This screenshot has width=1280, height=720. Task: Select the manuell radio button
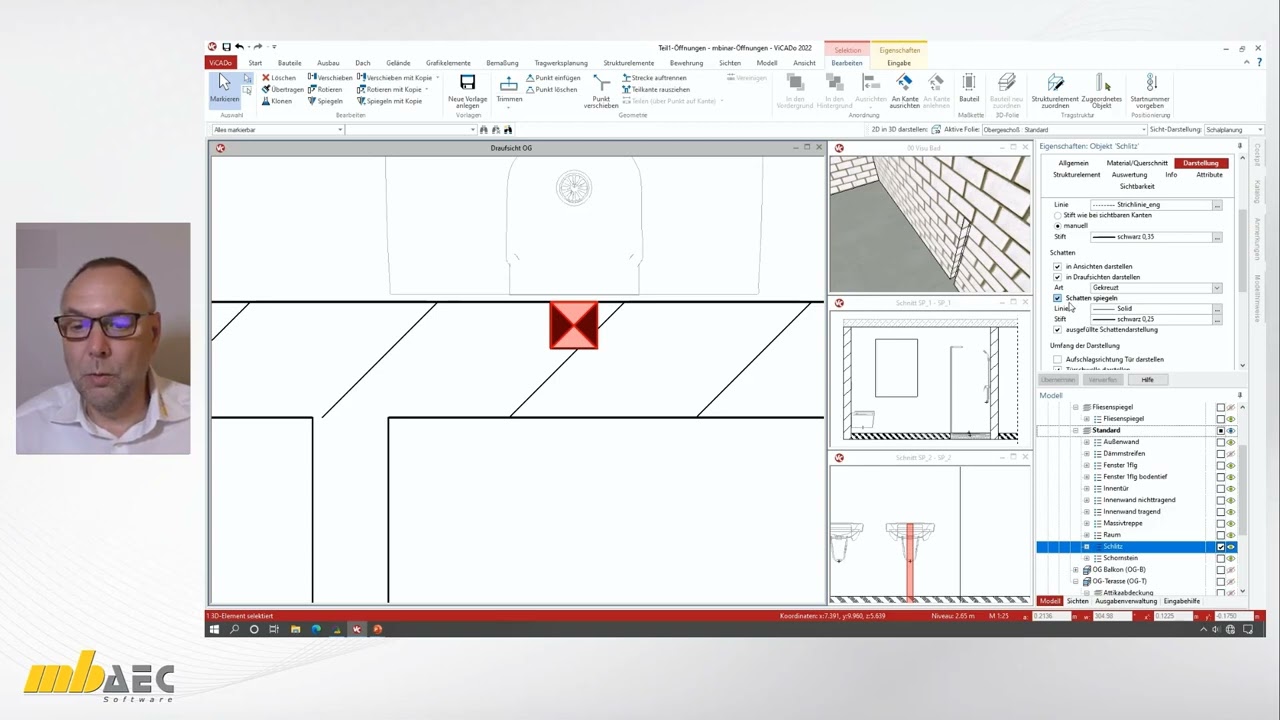pos(1057,226)
